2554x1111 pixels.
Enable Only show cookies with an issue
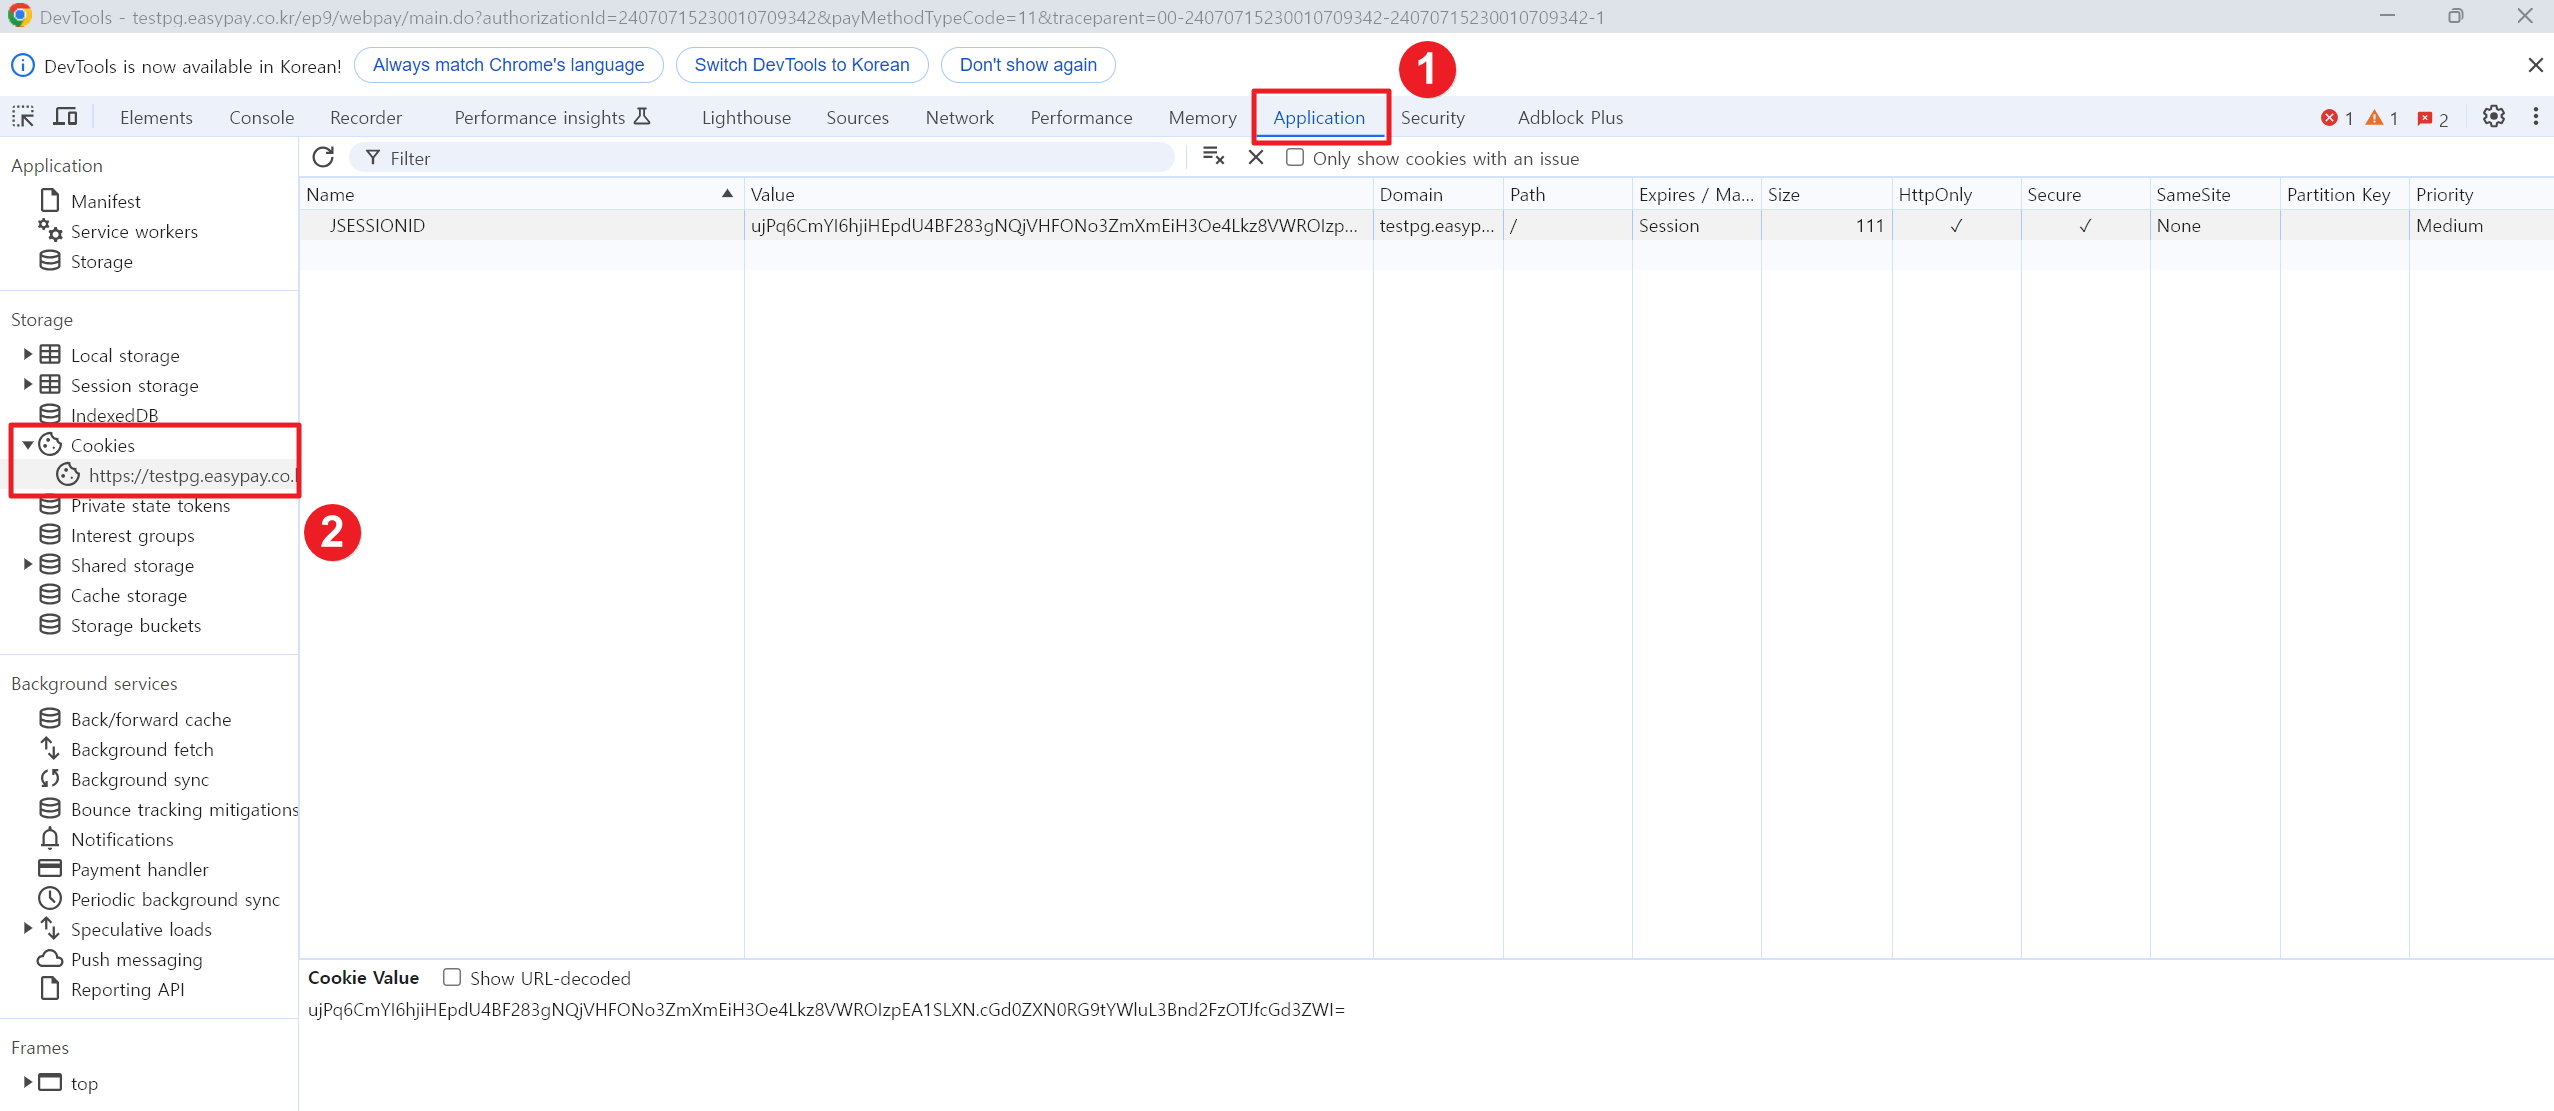pyautogui.click(x=1295, y=158)
